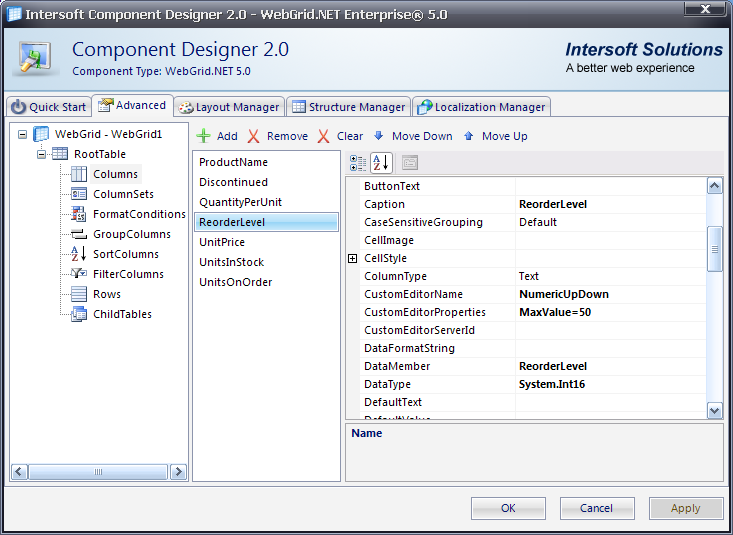Click the property grid scroll up arrow
The width and height of the screenshot is (733, 535).
[x=714, y=186]
